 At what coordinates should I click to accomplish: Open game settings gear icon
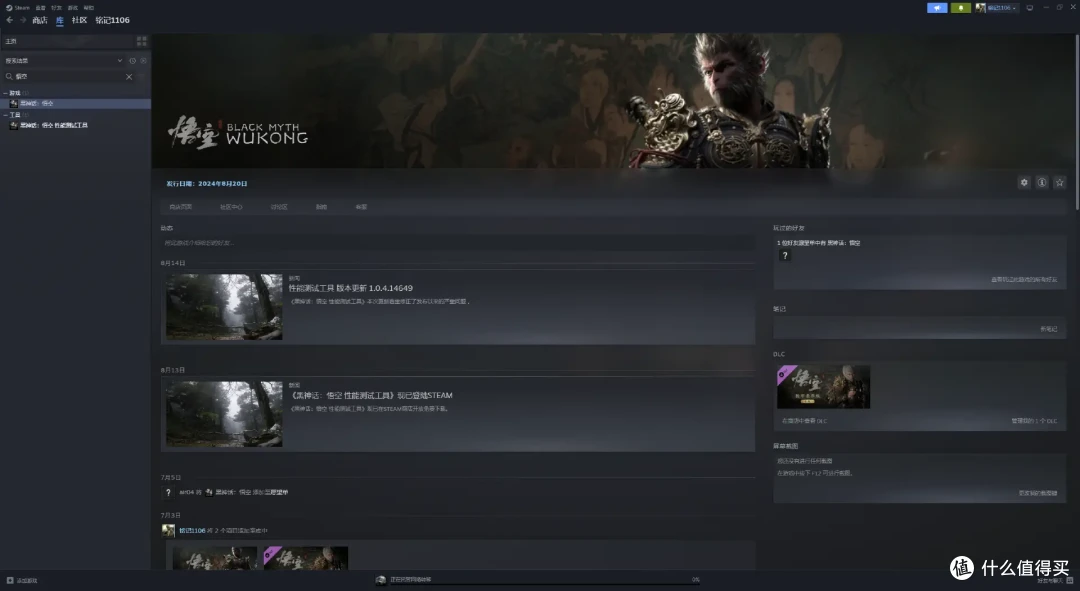(1024, 183)
